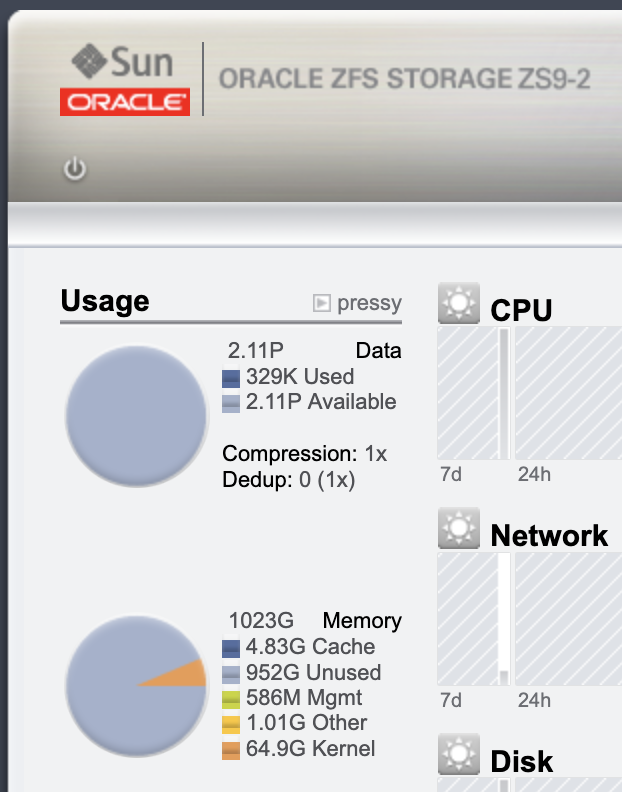Click the Network heading link

(549, 535)
